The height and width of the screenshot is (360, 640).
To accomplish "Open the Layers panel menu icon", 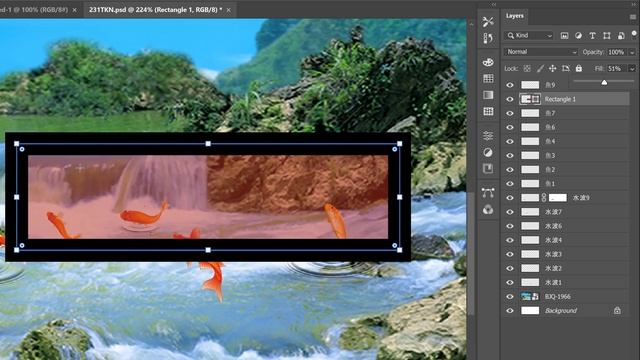I will (633, 17).
